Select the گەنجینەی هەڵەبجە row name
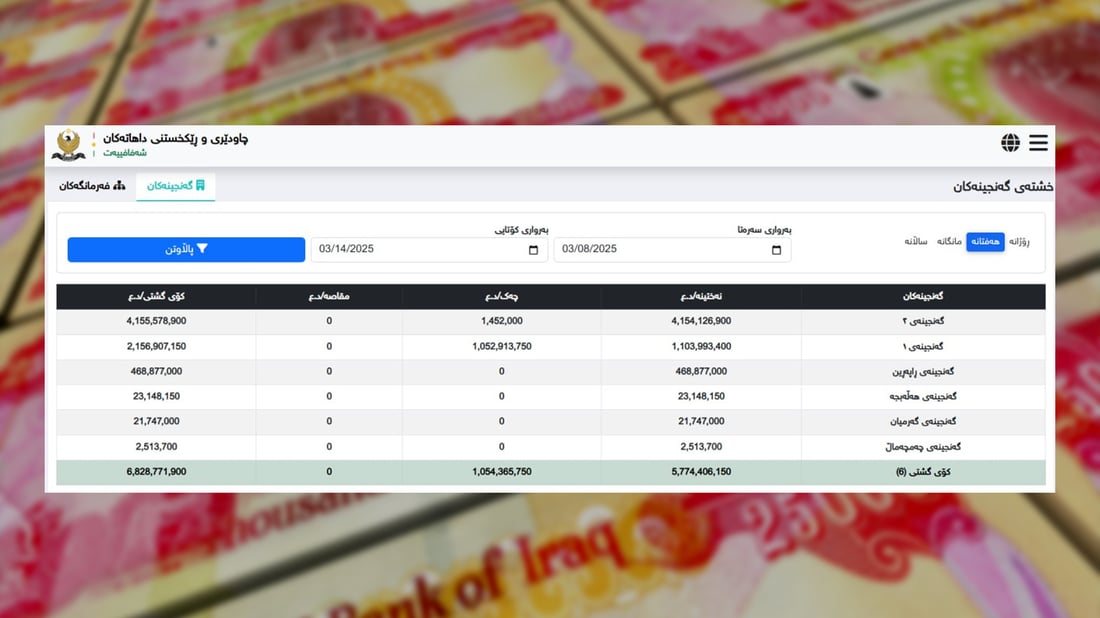This screenshot has width=1100, height=618. (923, 396)
